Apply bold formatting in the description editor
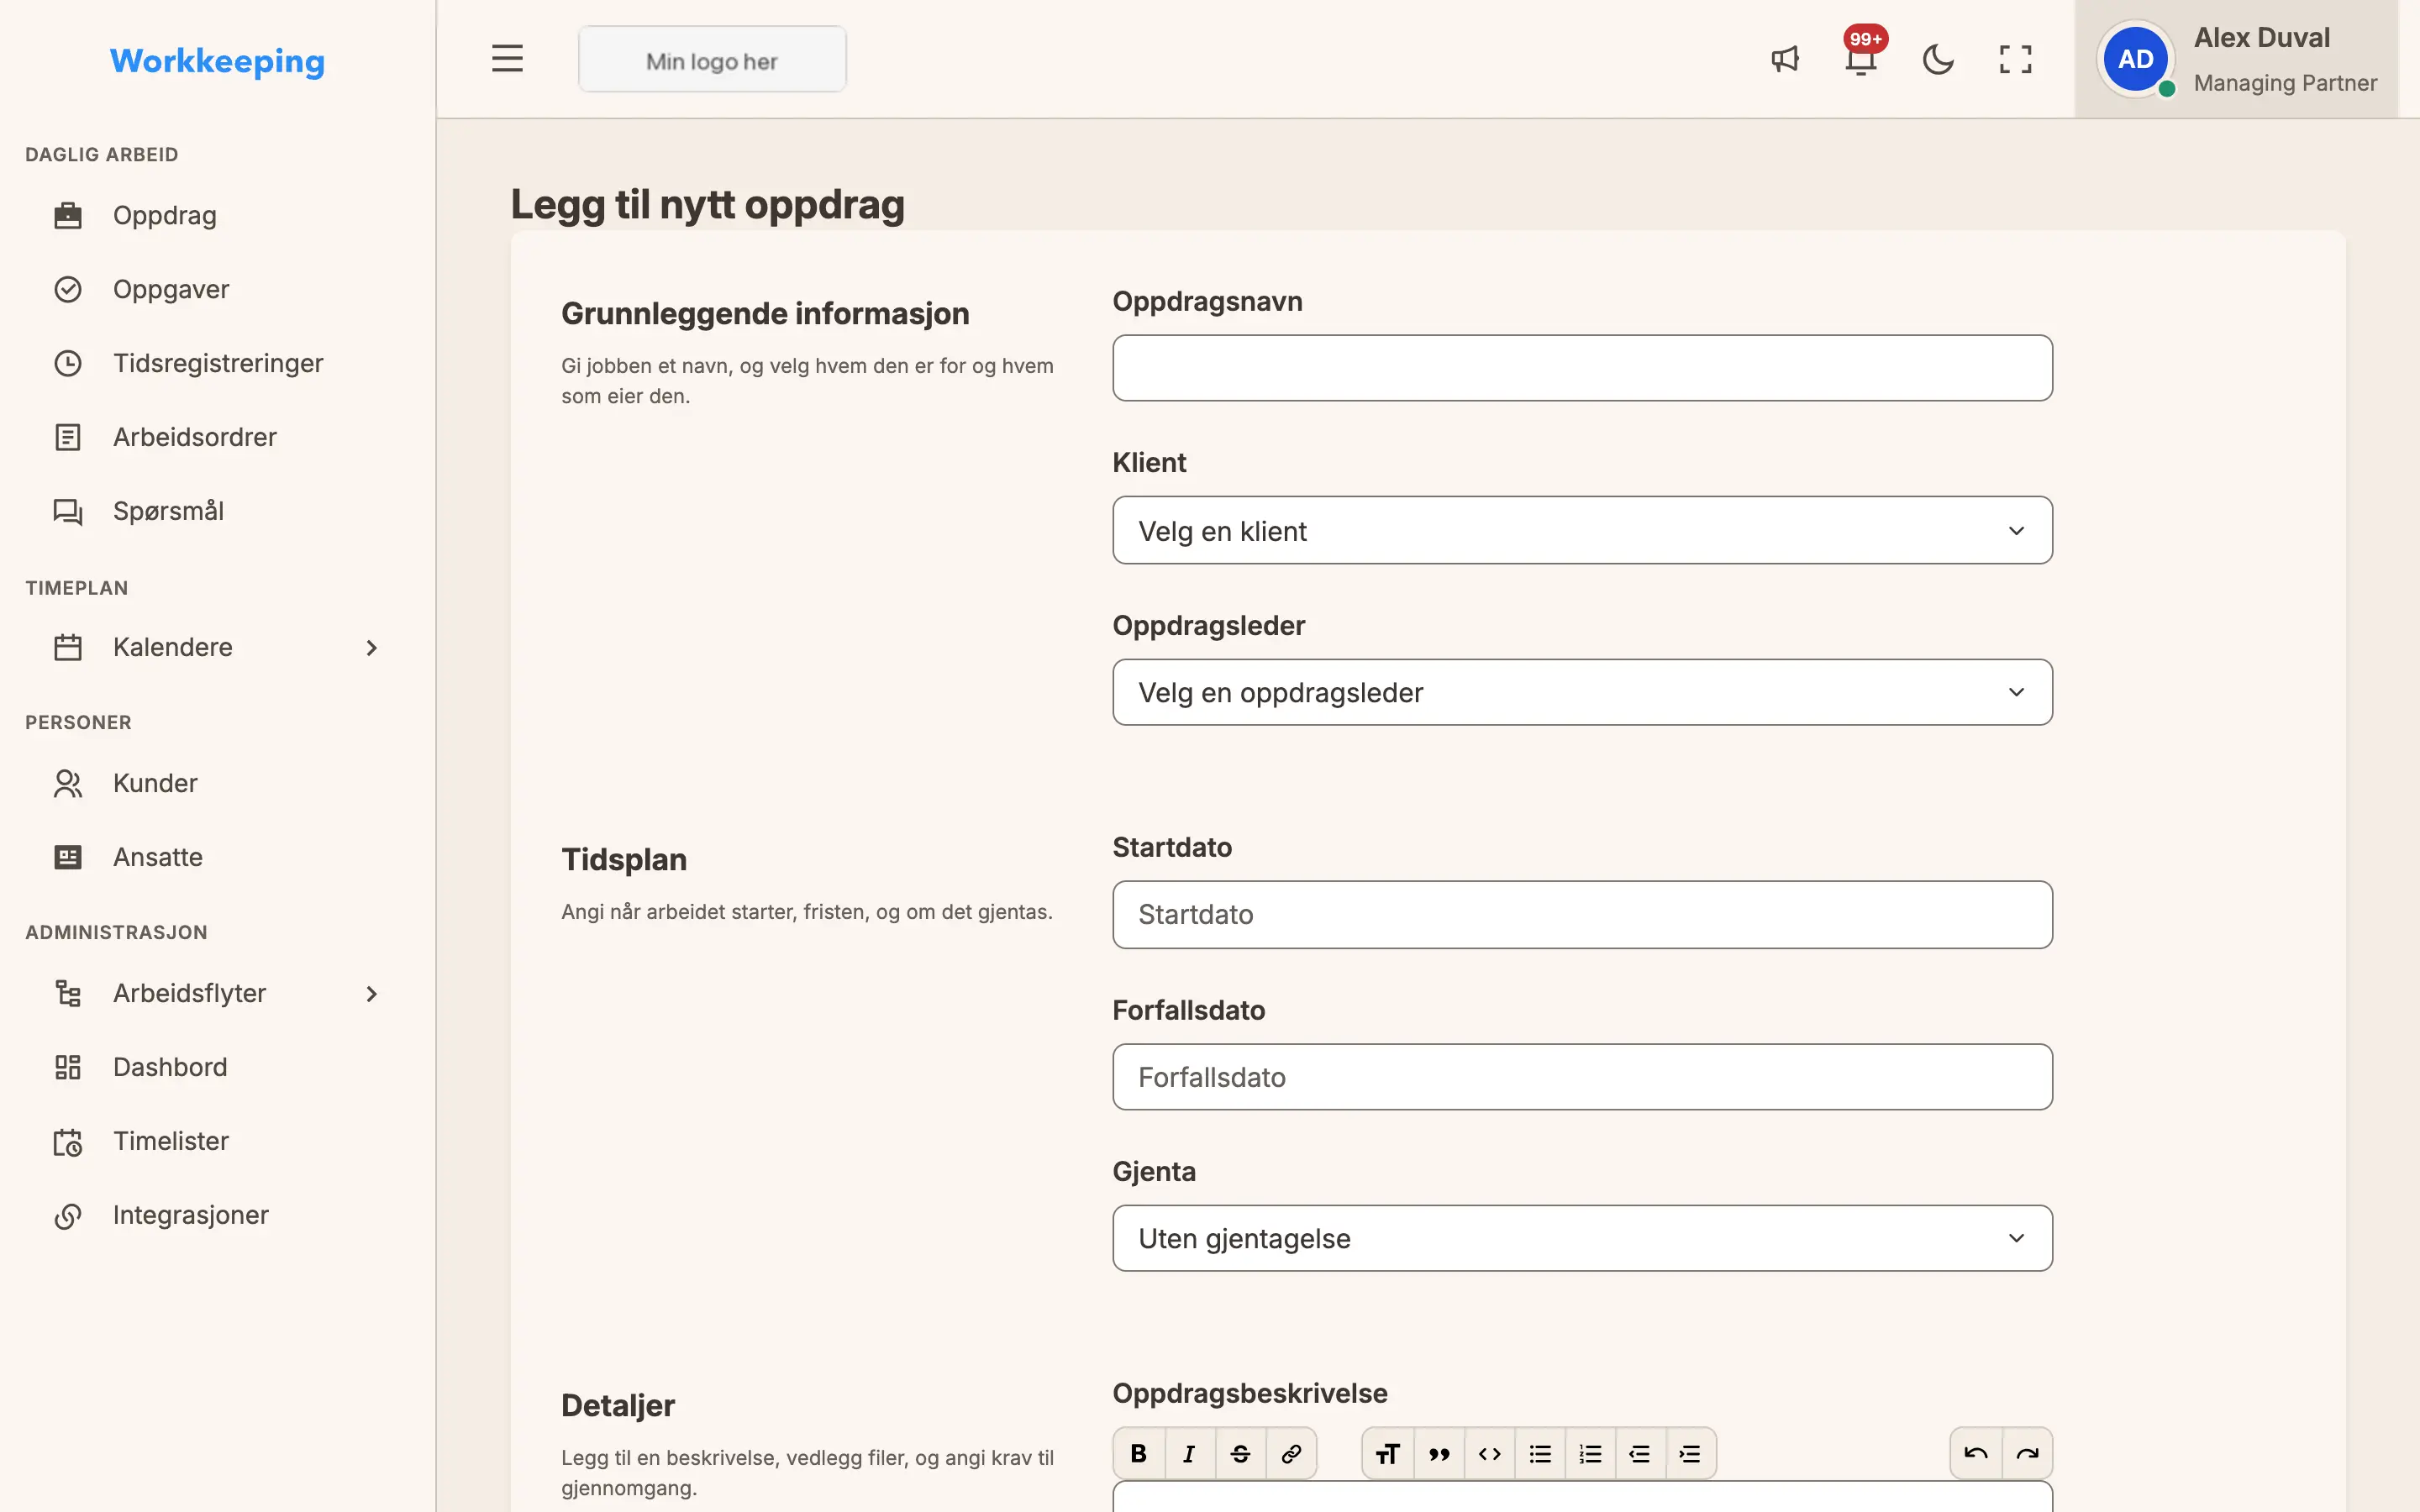 [1139, 1454]
